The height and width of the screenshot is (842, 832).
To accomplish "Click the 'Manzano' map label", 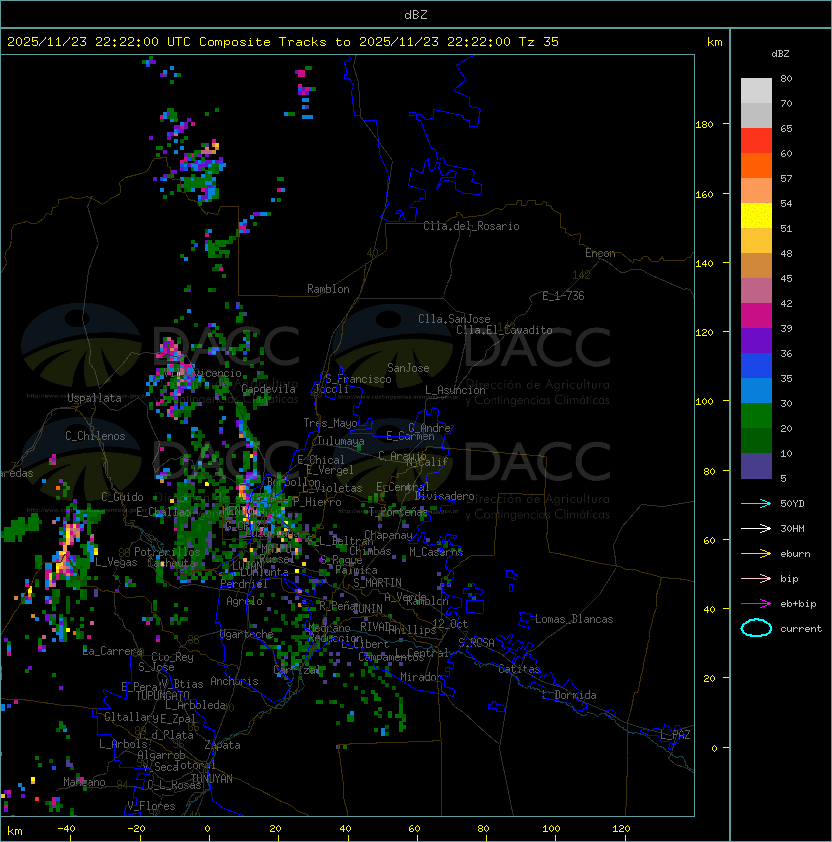I will coord(84,782).
